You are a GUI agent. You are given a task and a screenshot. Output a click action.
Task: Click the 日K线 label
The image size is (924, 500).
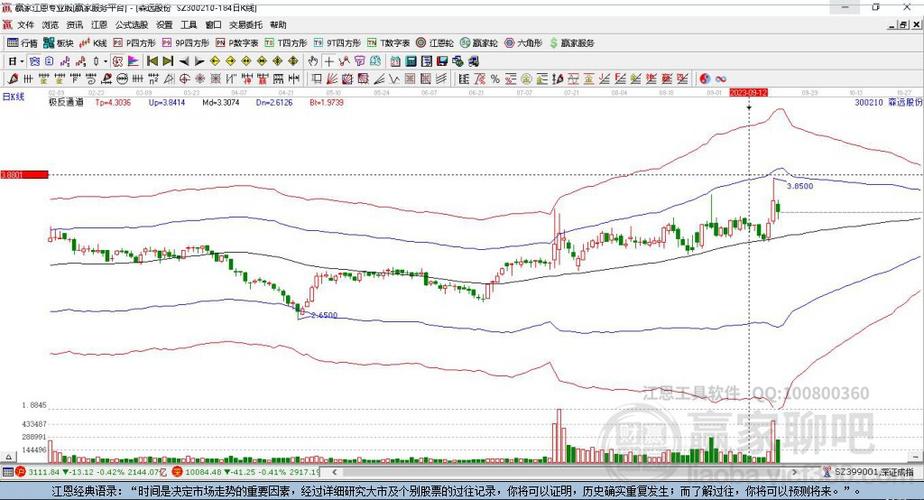[x=13, y=97]
